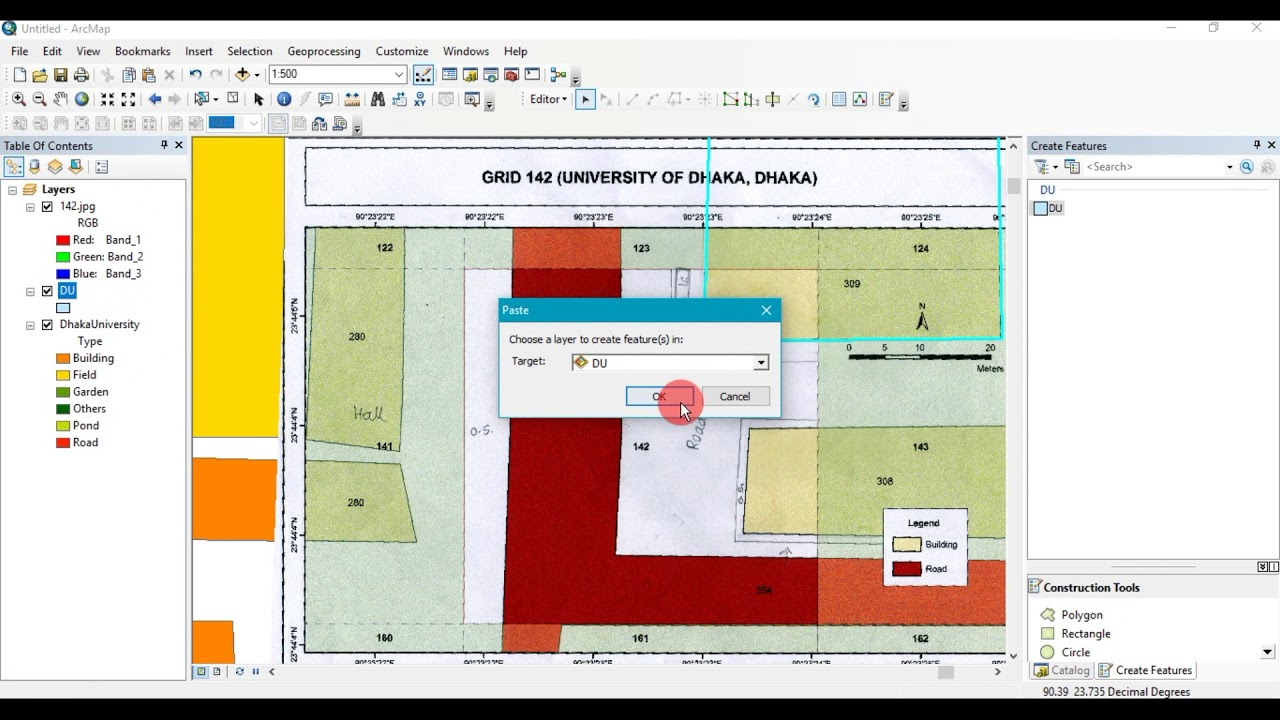This screenshot has height=720, width=1280.
Task: Close the Paste dialog with X
Action: coord(766,310)
